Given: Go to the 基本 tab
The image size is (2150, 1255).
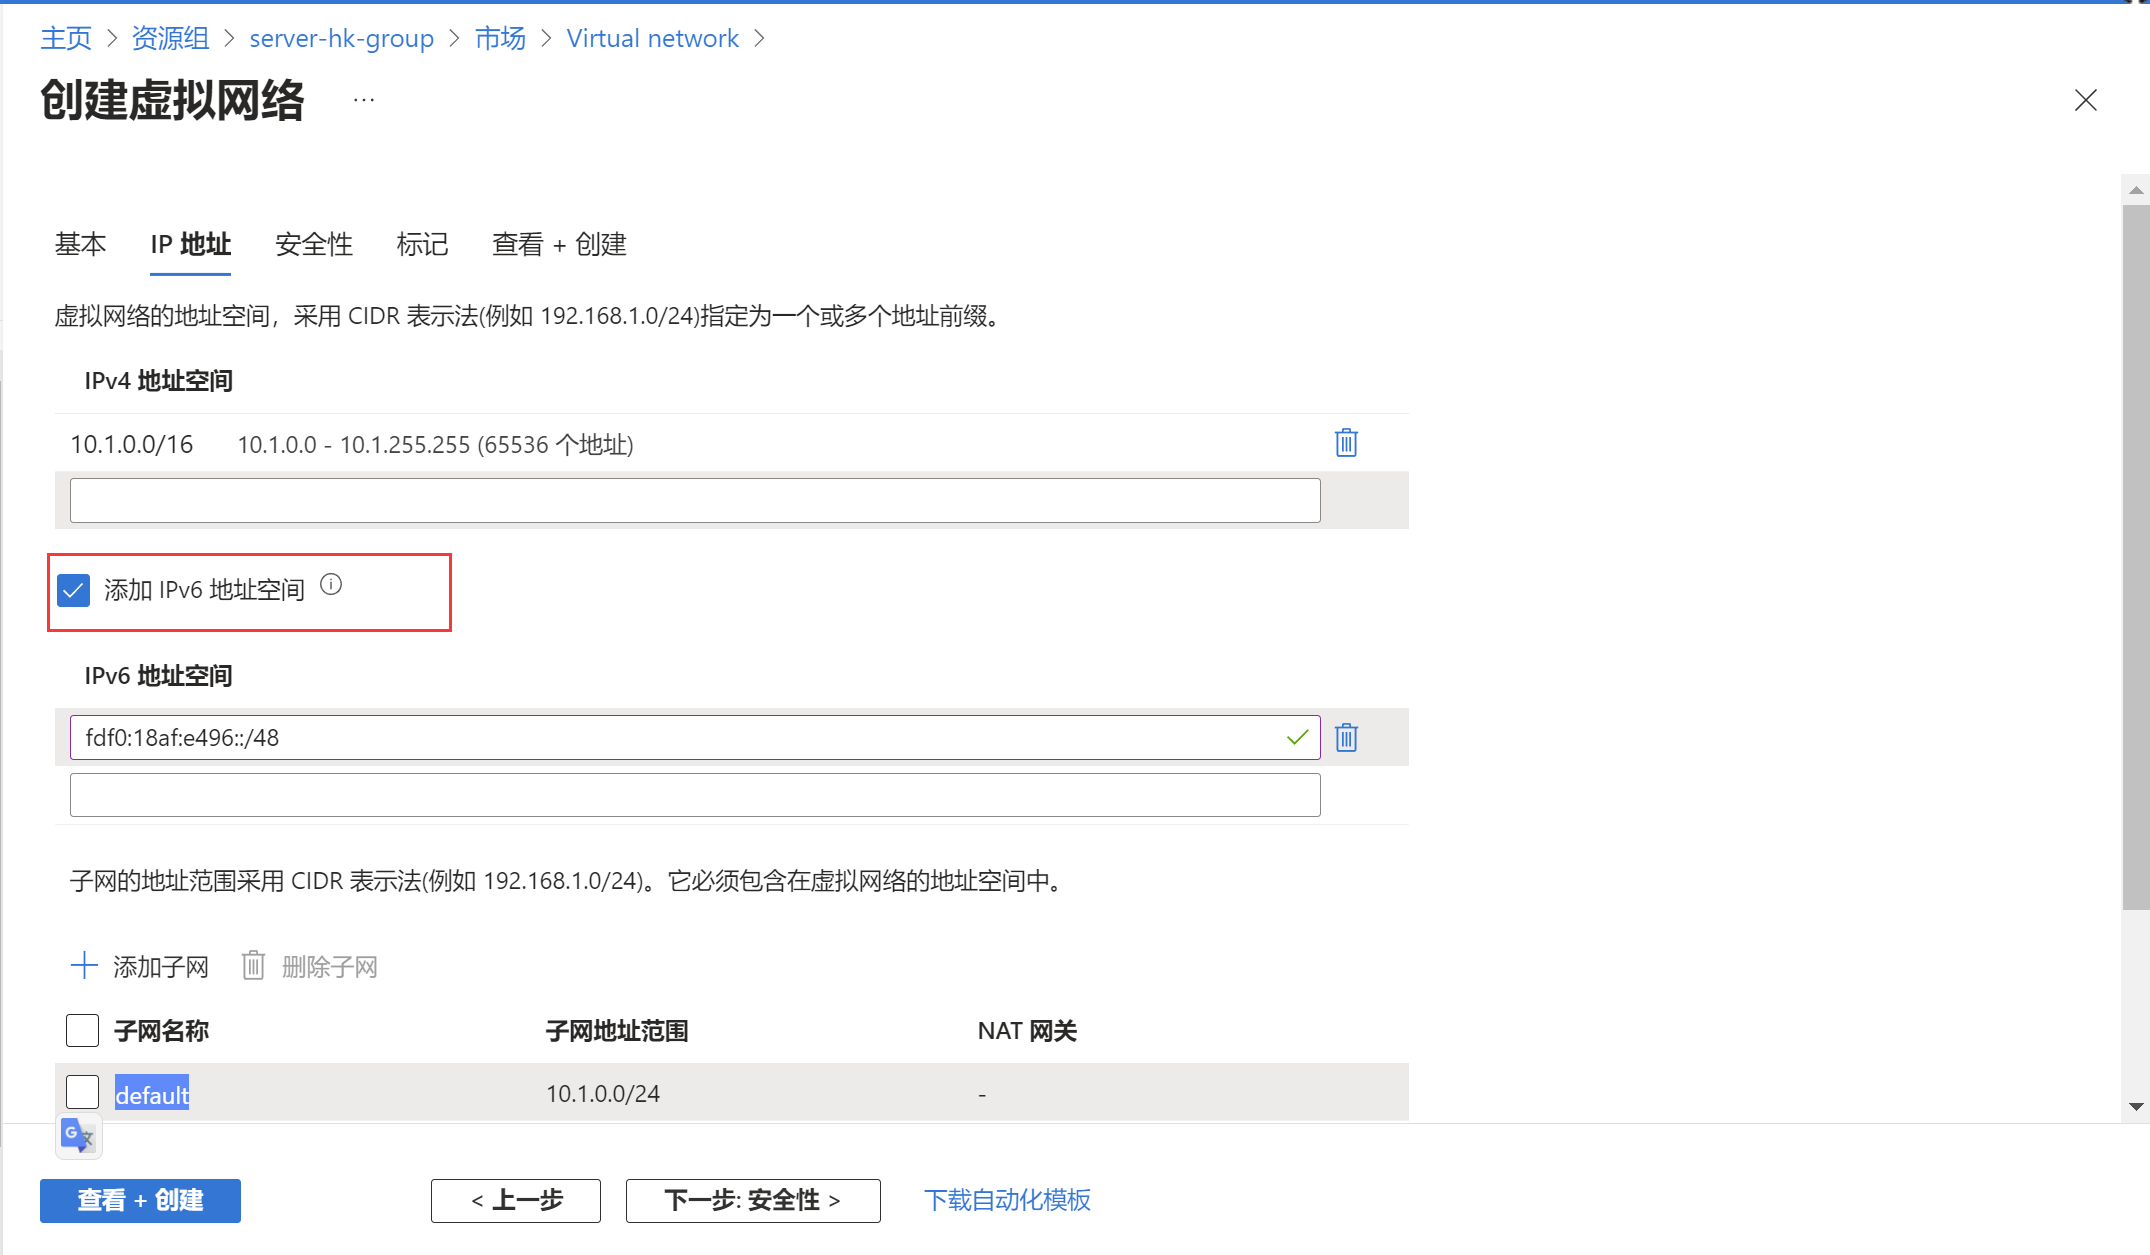Looking at the screenshot, I should pyautogui.click(x=80, y=244).
